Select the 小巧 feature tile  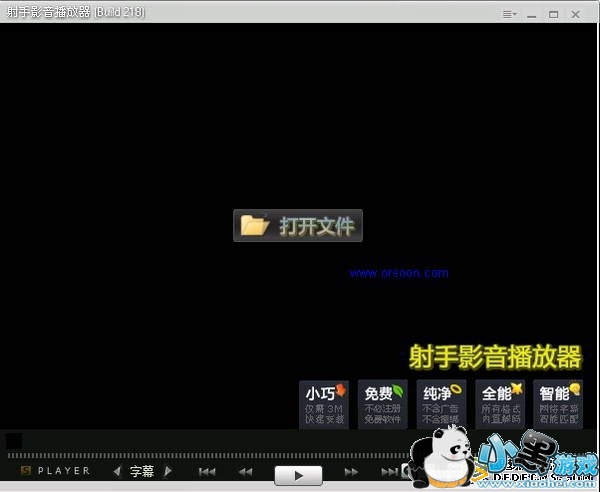pyautogui.click(x=324, y=404)
